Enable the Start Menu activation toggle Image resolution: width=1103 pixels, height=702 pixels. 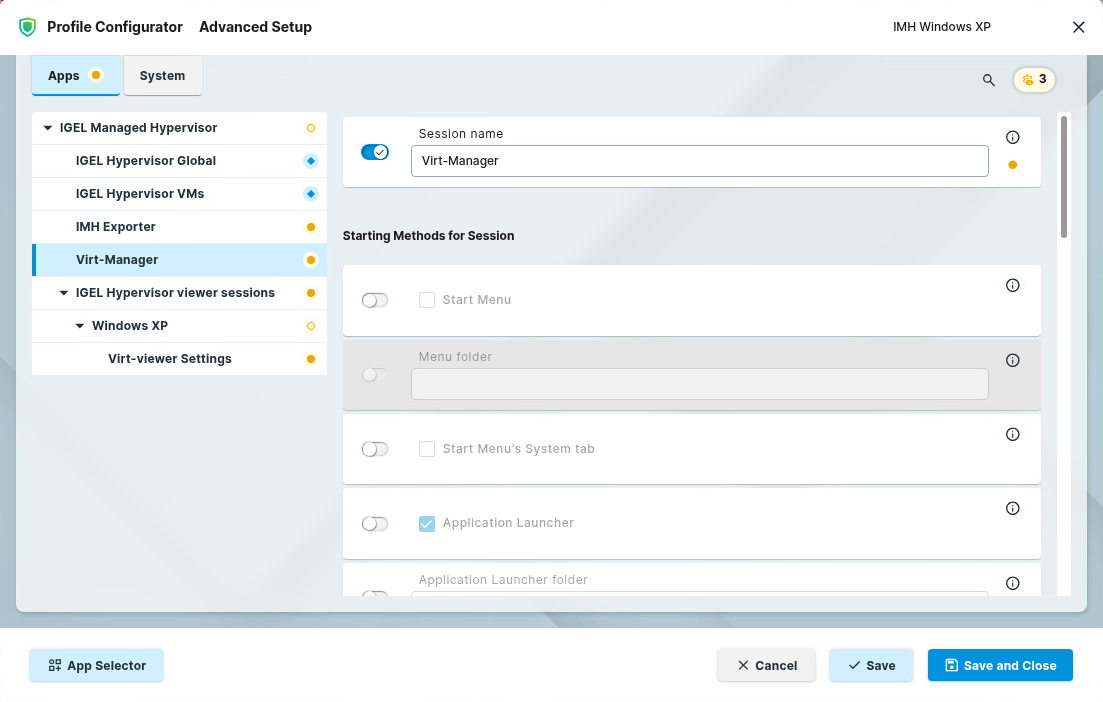coord(375,300)
